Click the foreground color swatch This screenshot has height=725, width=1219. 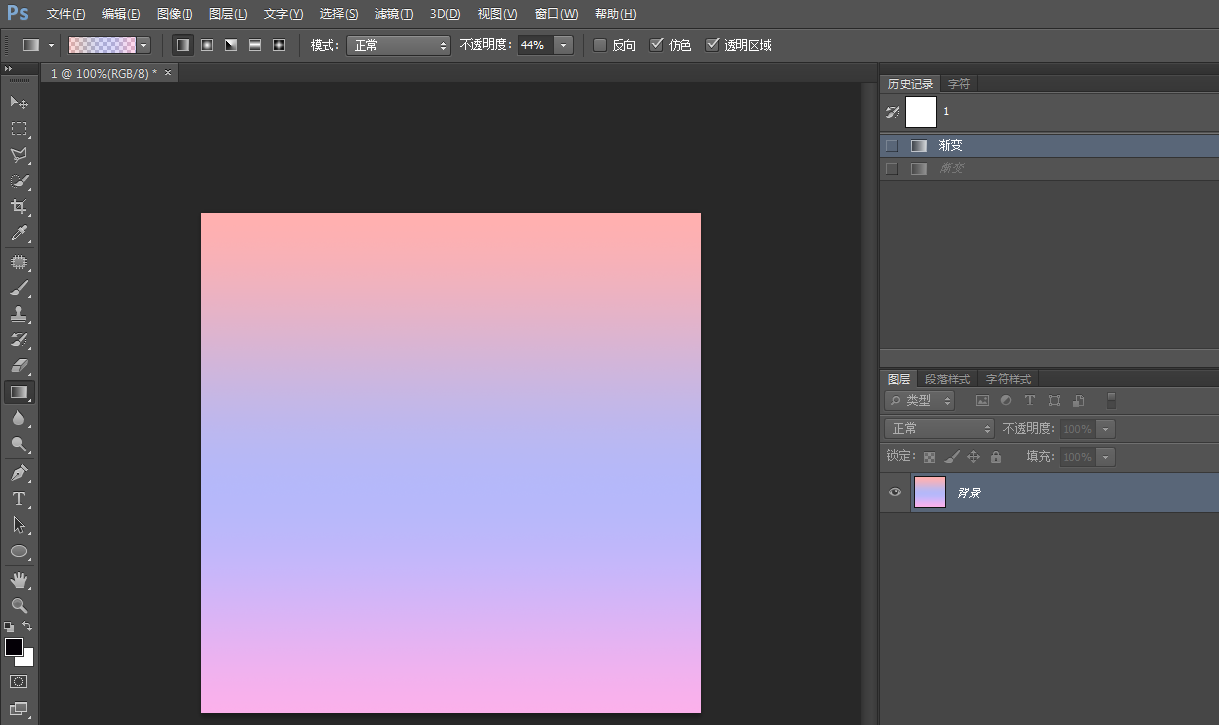tap(14, 647)
